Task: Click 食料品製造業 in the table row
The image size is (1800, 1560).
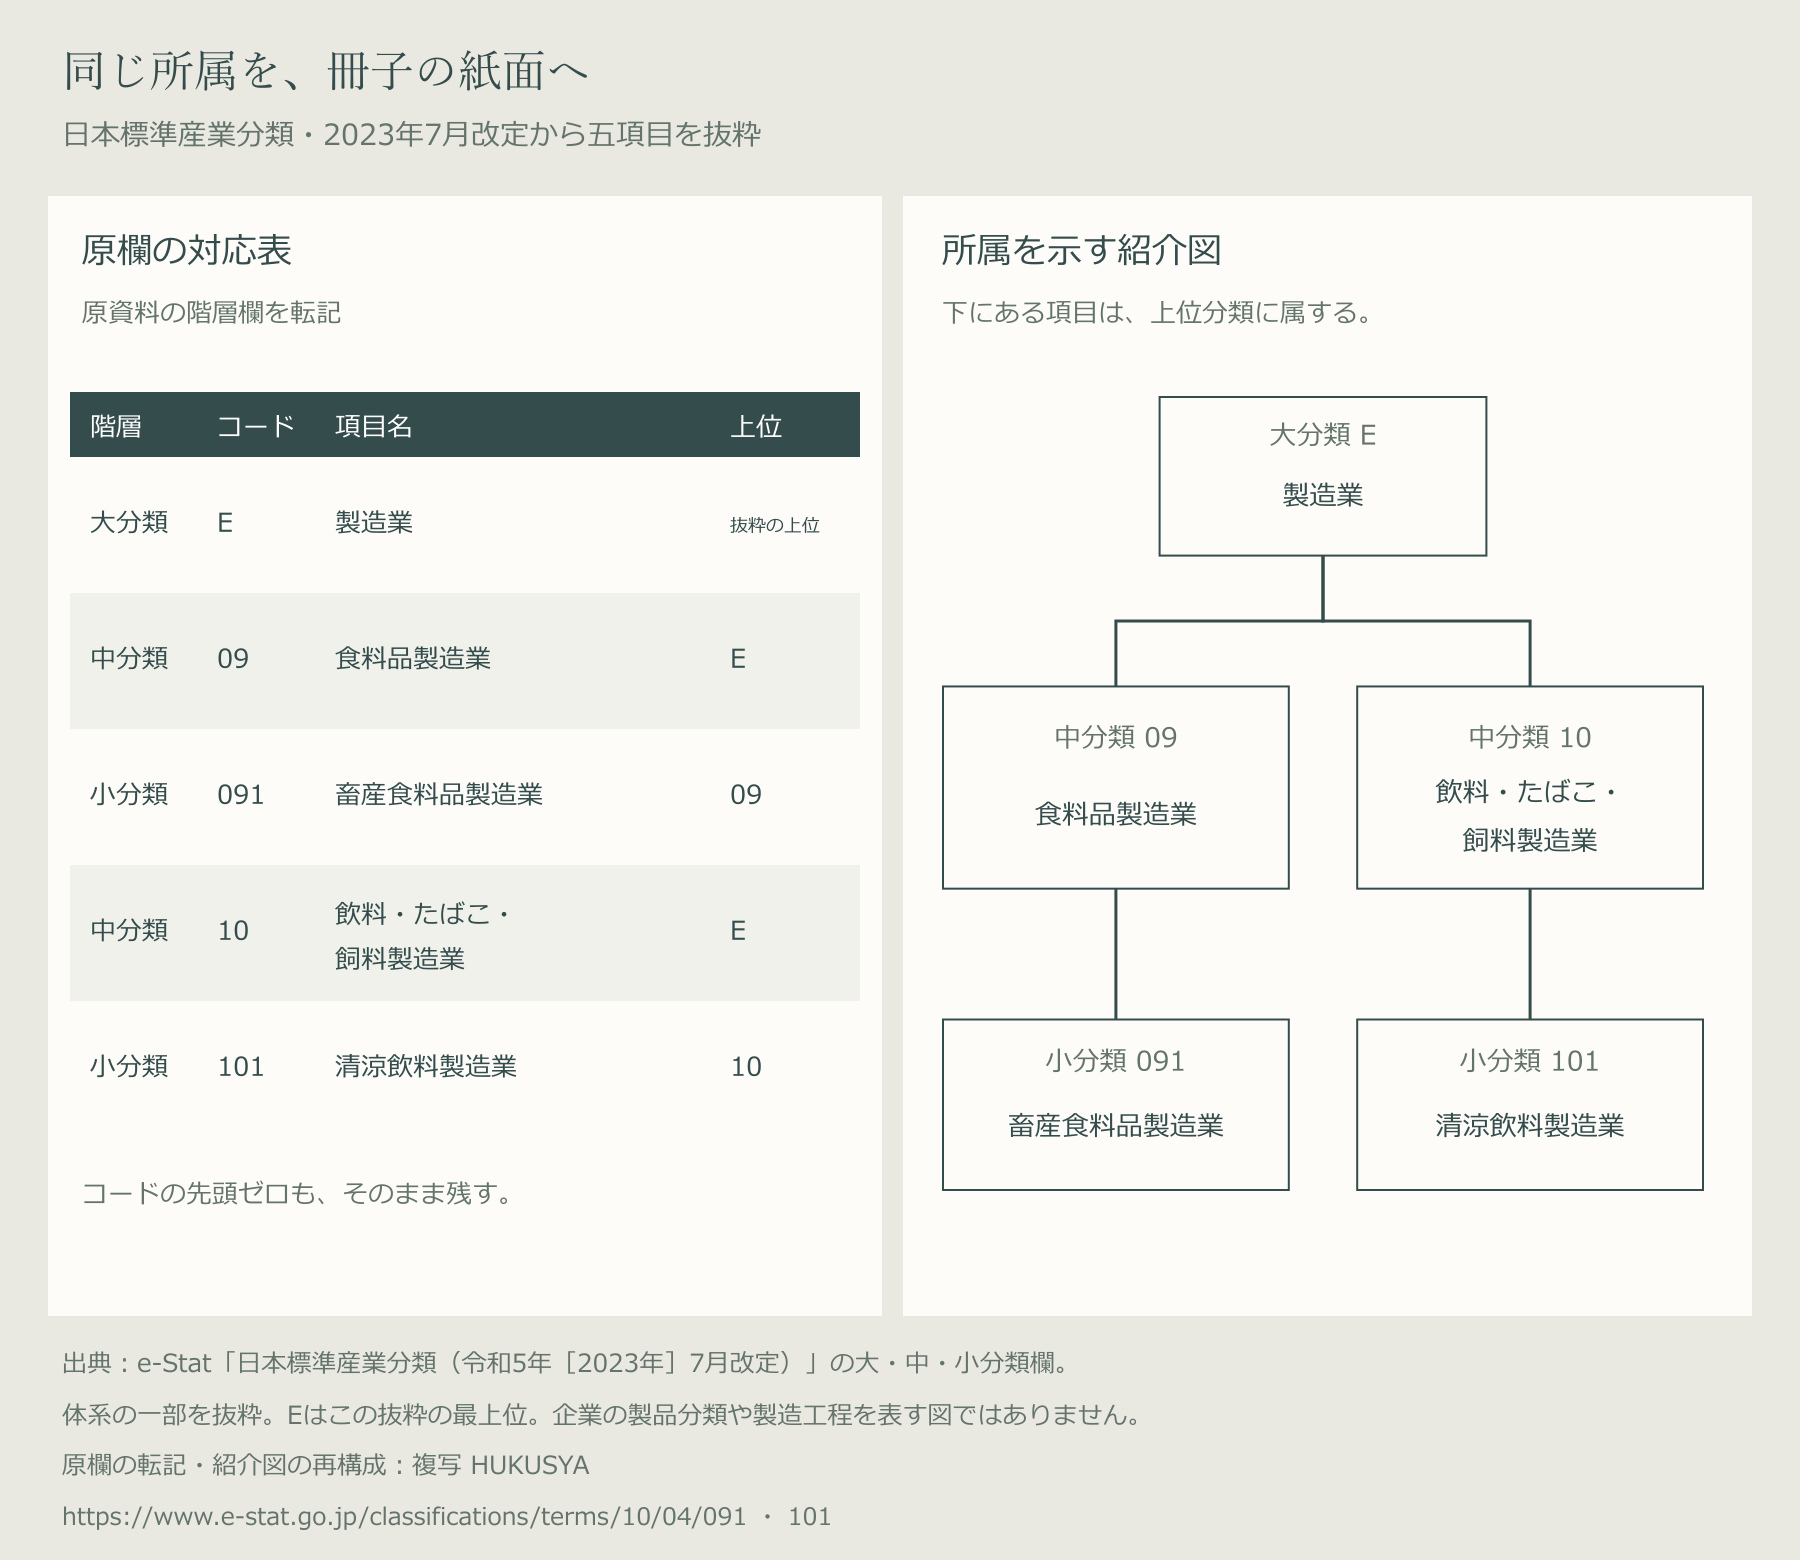Action: coord(413,658)
